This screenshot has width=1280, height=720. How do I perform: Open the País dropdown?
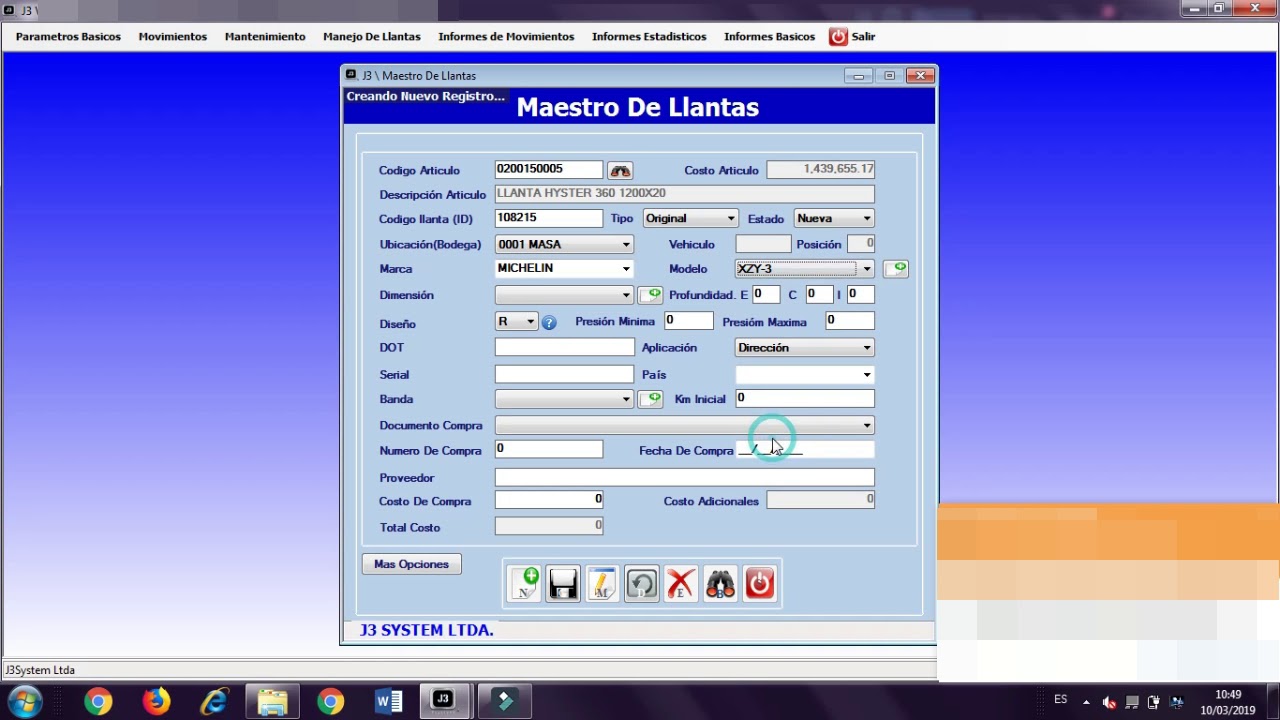[x=867, y=375]
